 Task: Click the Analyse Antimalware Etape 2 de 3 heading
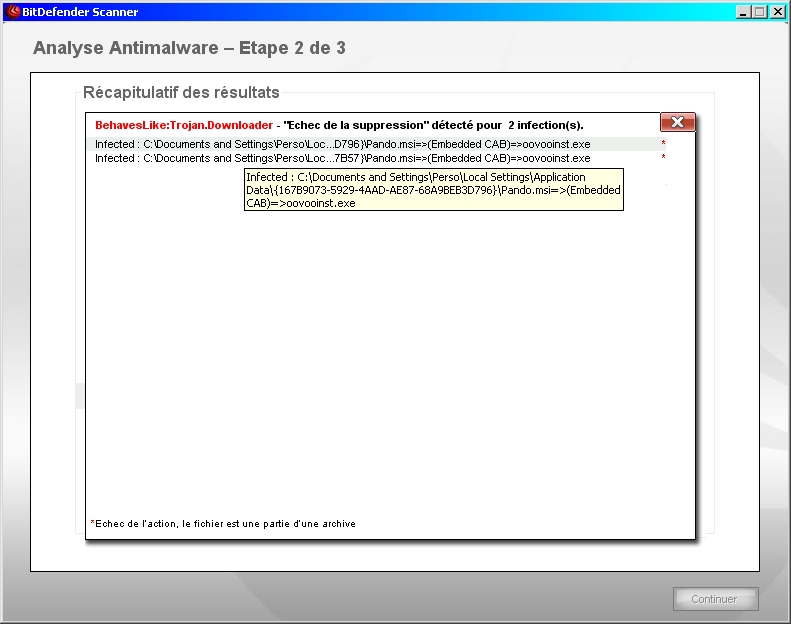pos(189,48)
